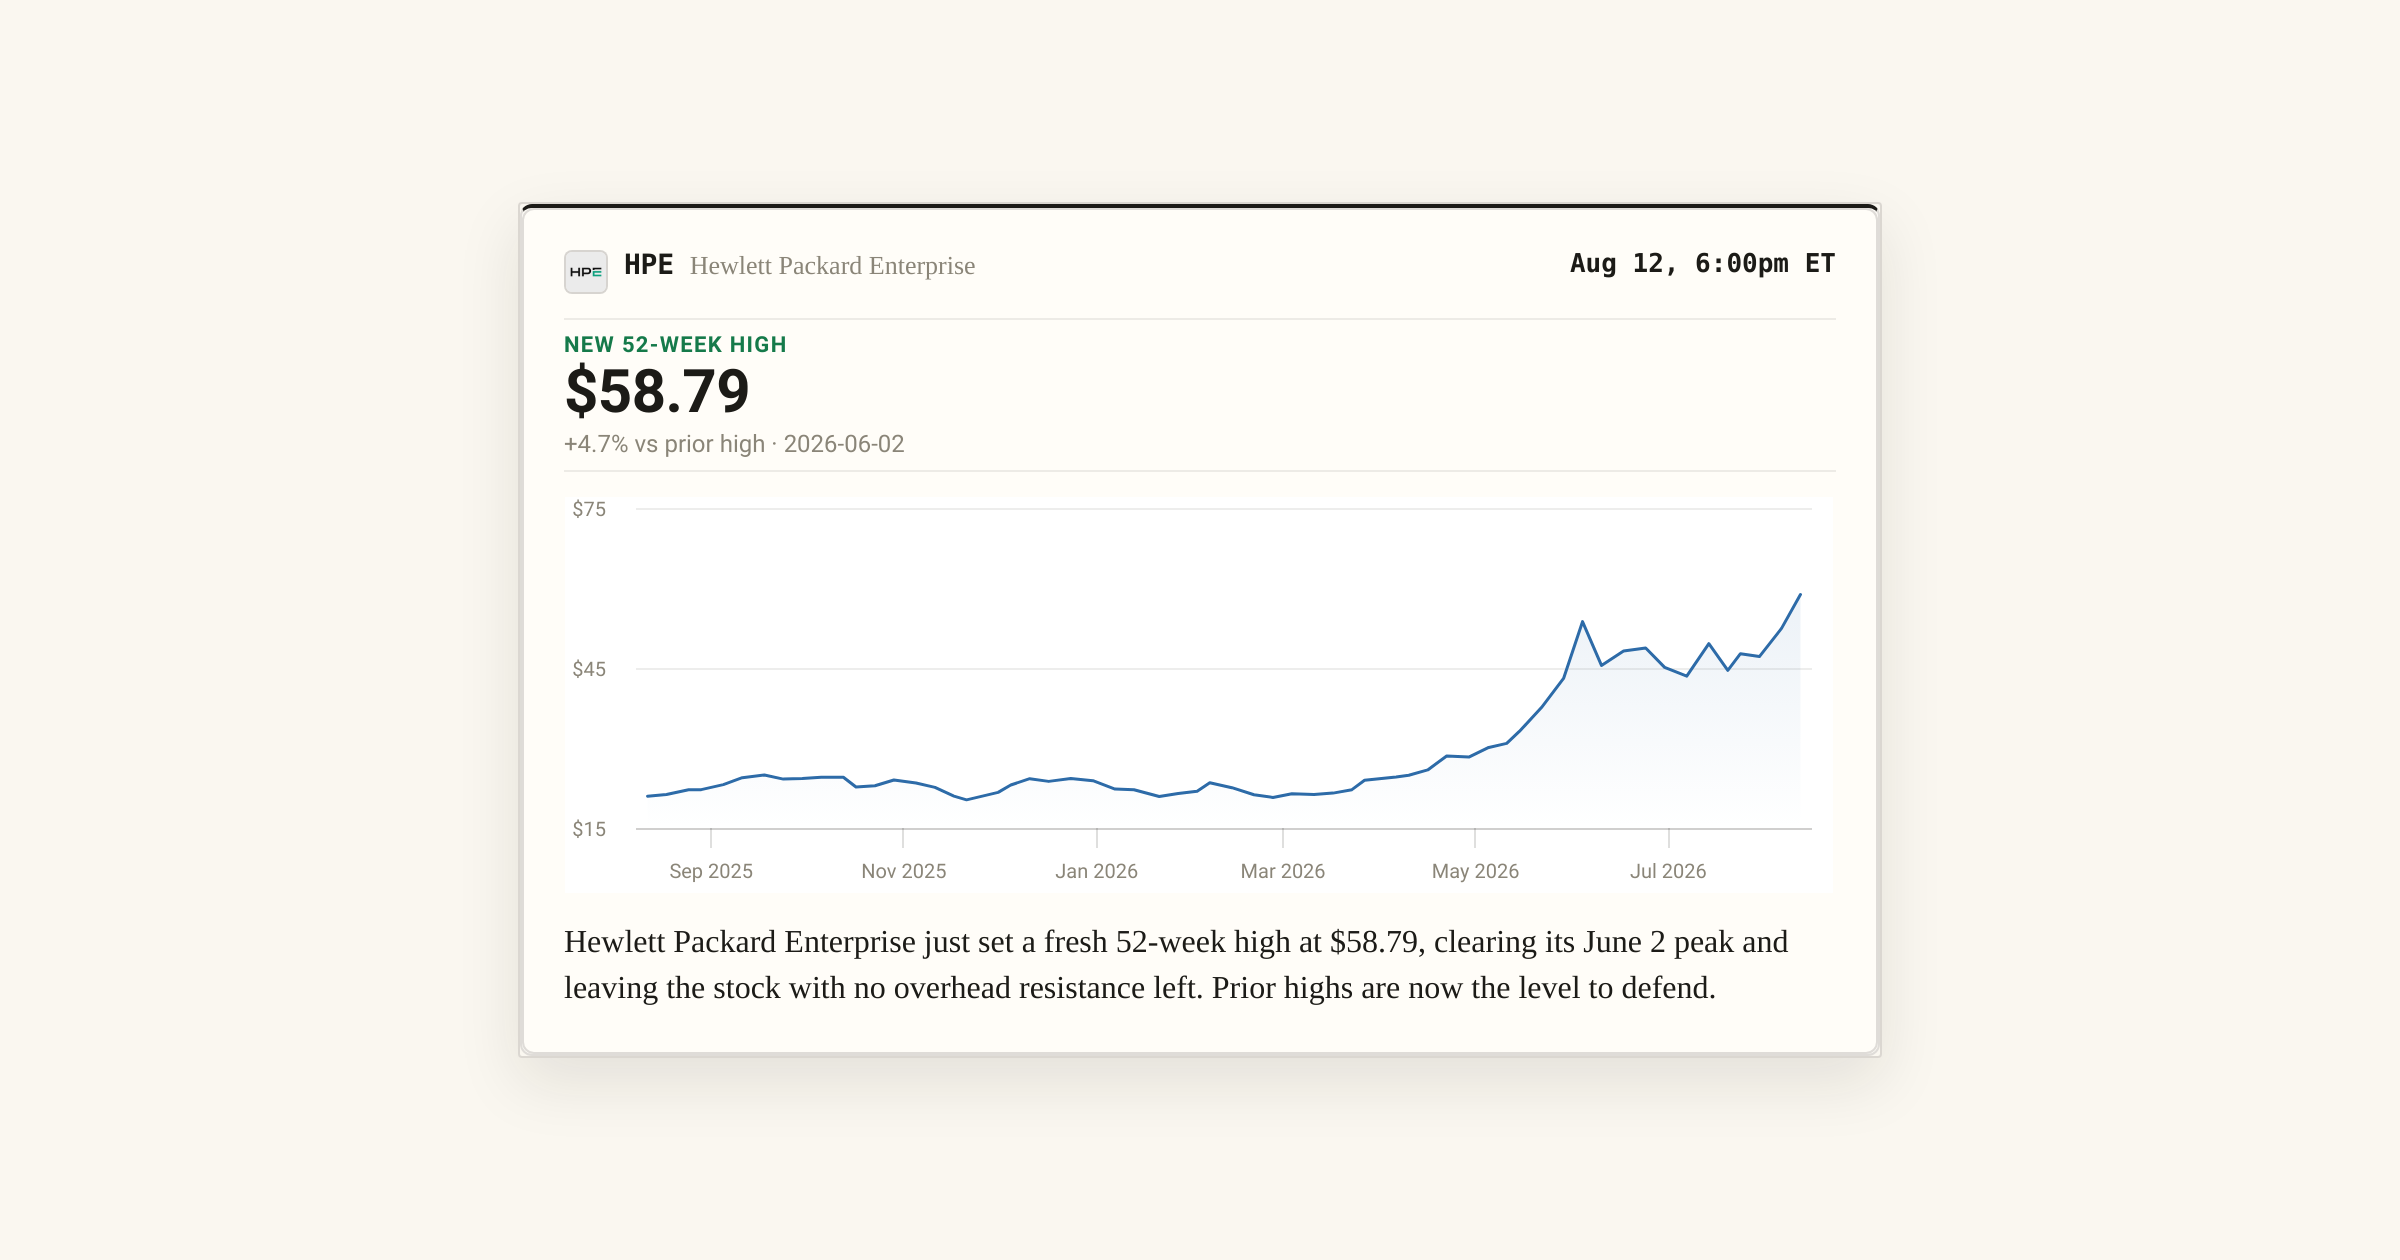This screenshot has width=2400, height=1260.
Task: Select the NEW 52-WEEK HIGH label
Action: (675, 345)
